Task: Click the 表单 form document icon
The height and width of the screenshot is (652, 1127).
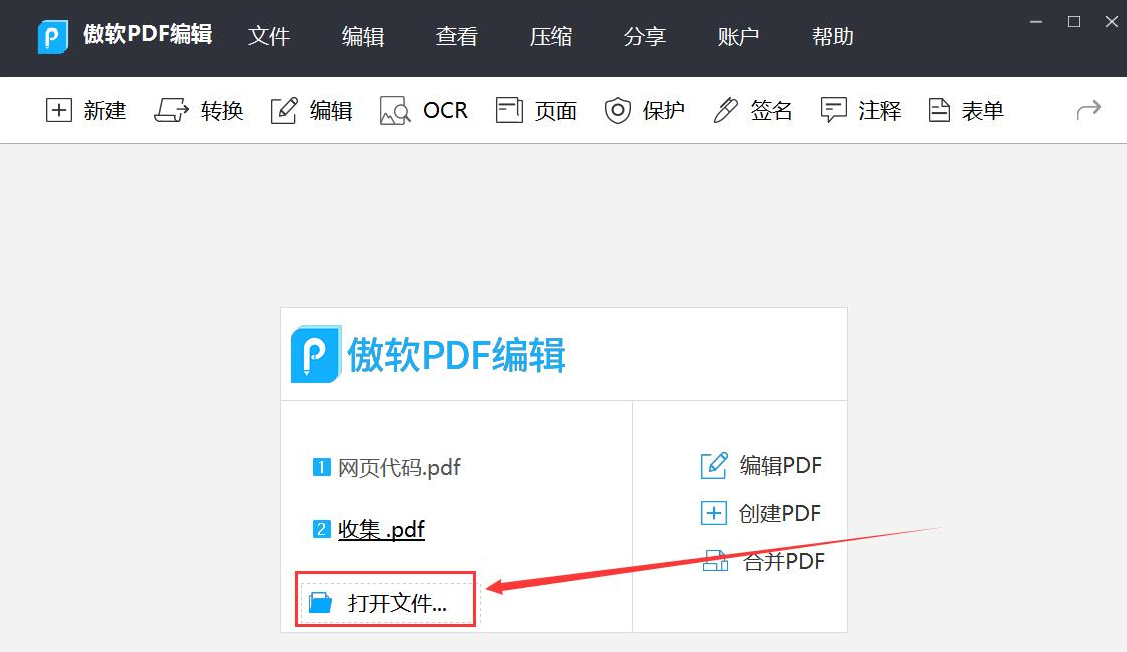Action: (x=939, y=111)
